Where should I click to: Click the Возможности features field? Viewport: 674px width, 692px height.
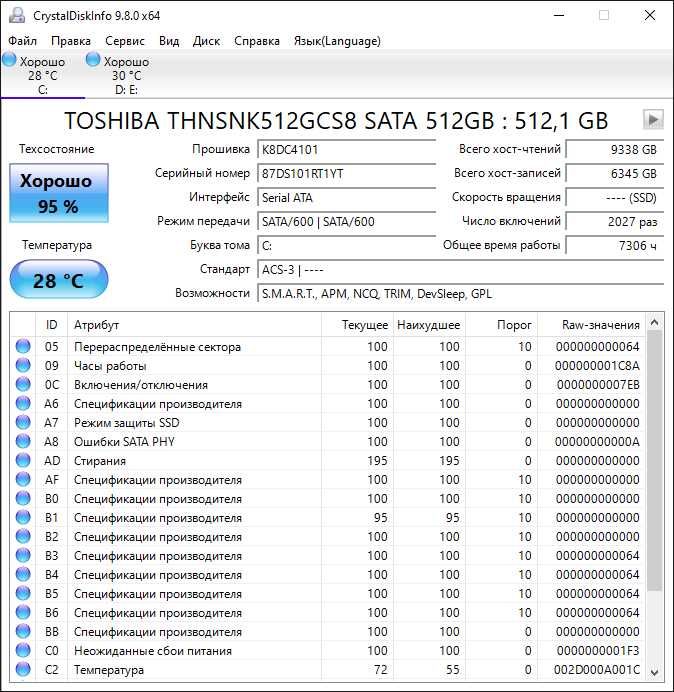pos(460,293)
